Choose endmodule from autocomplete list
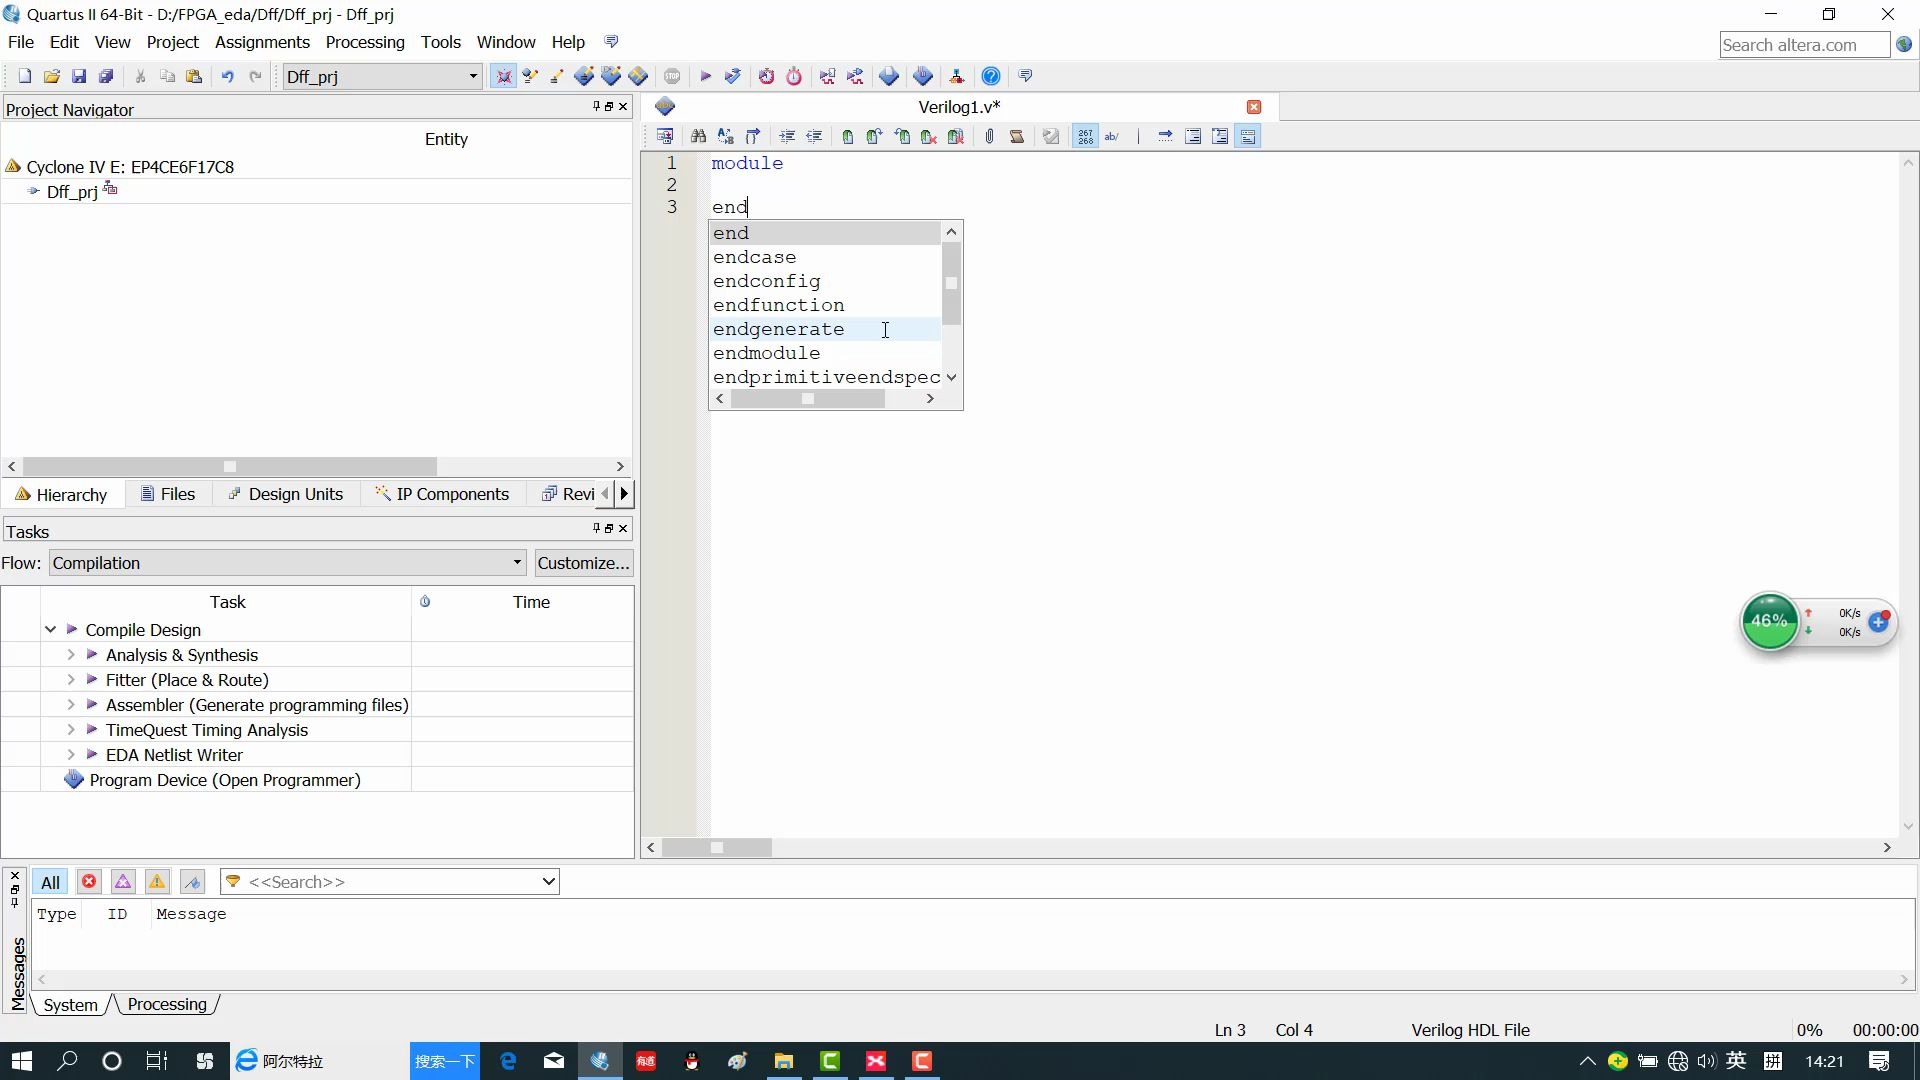This screenshot has height=1080, width=1920. (766, 353)
